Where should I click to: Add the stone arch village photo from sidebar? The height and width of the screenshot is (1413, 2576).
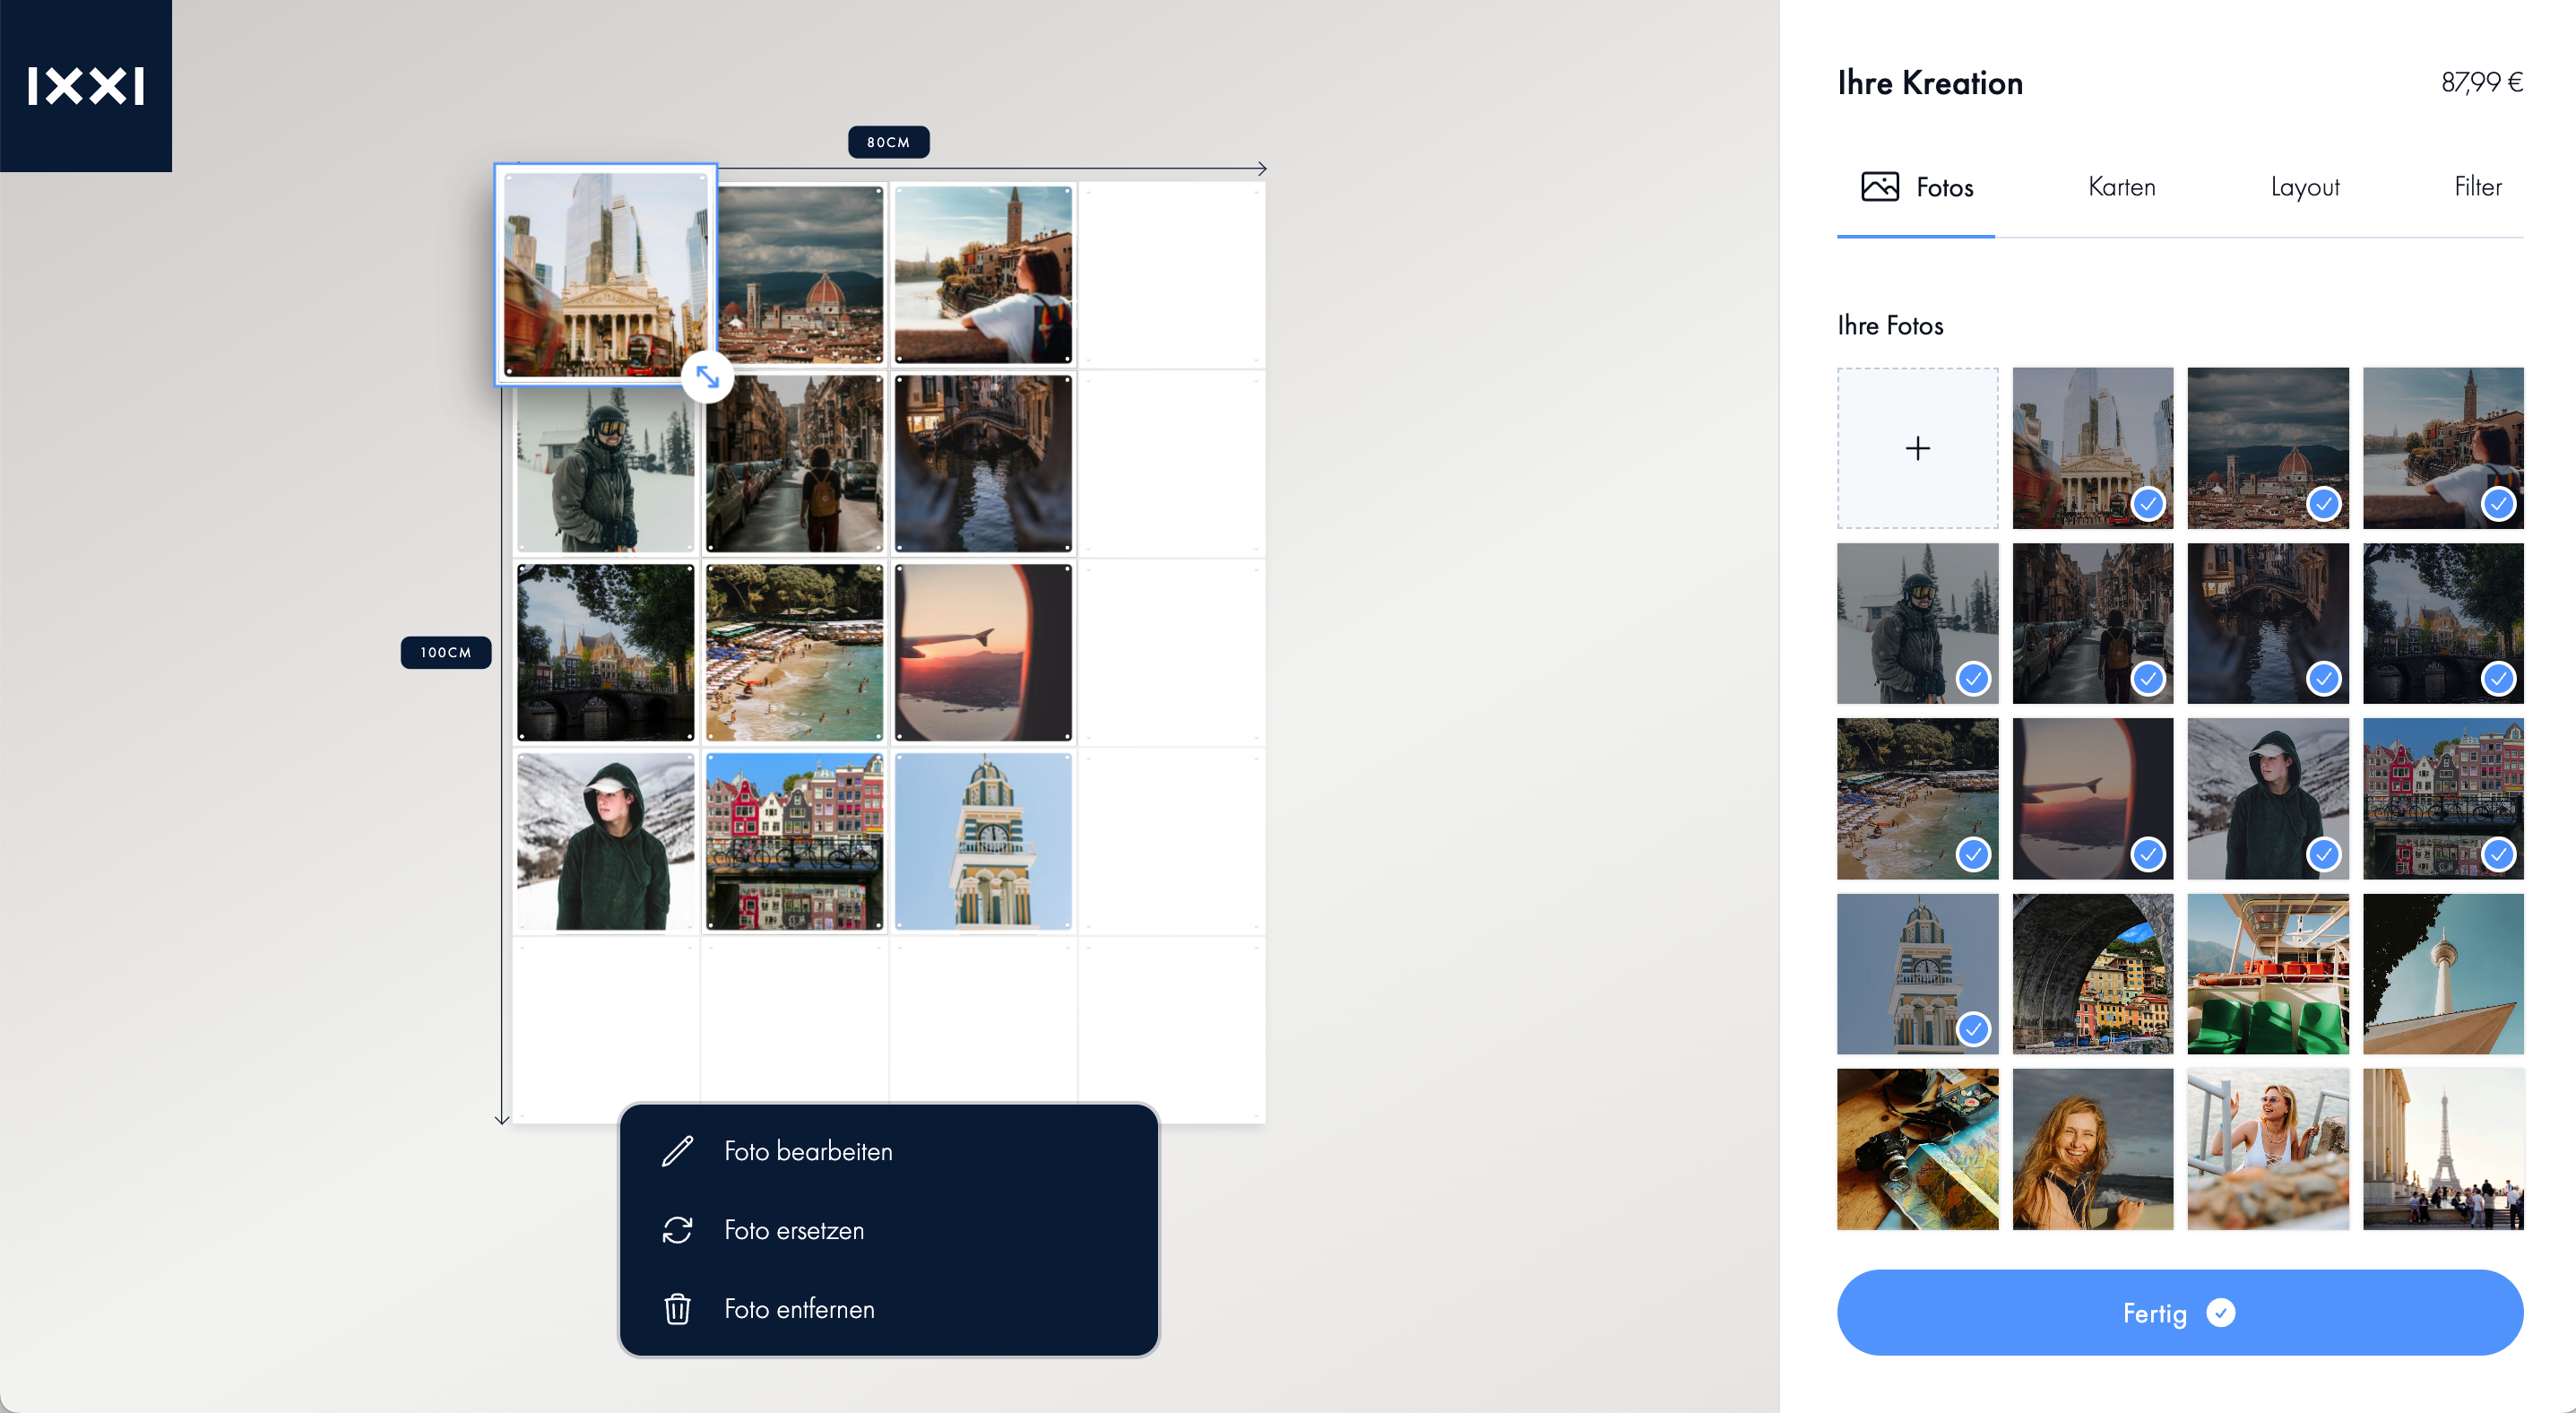point(2092,974)
